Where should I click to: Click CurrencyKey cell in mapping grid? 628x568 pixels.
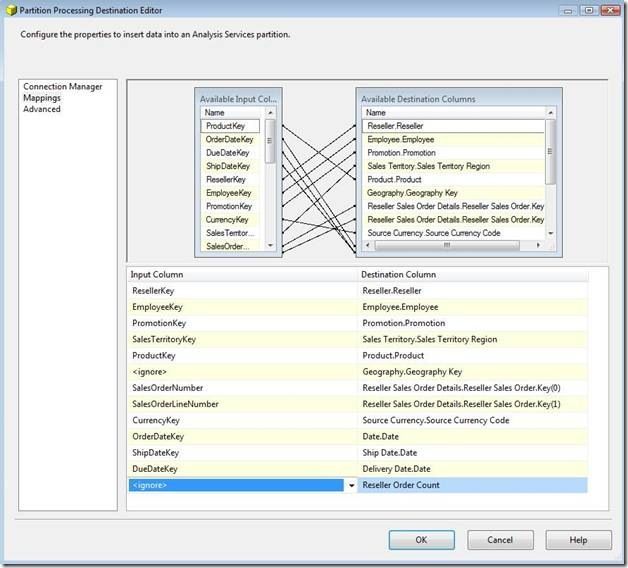pos(243,421)
